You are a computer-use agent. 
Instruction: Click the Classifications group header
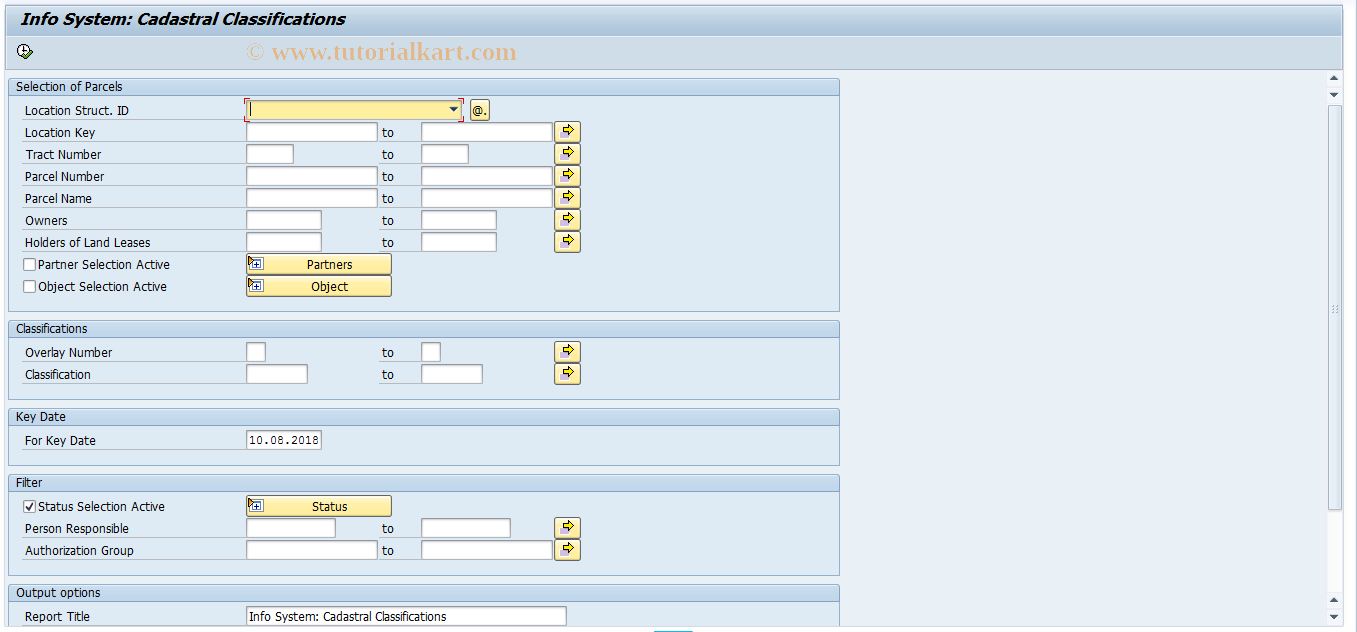[x=423, y=329]
